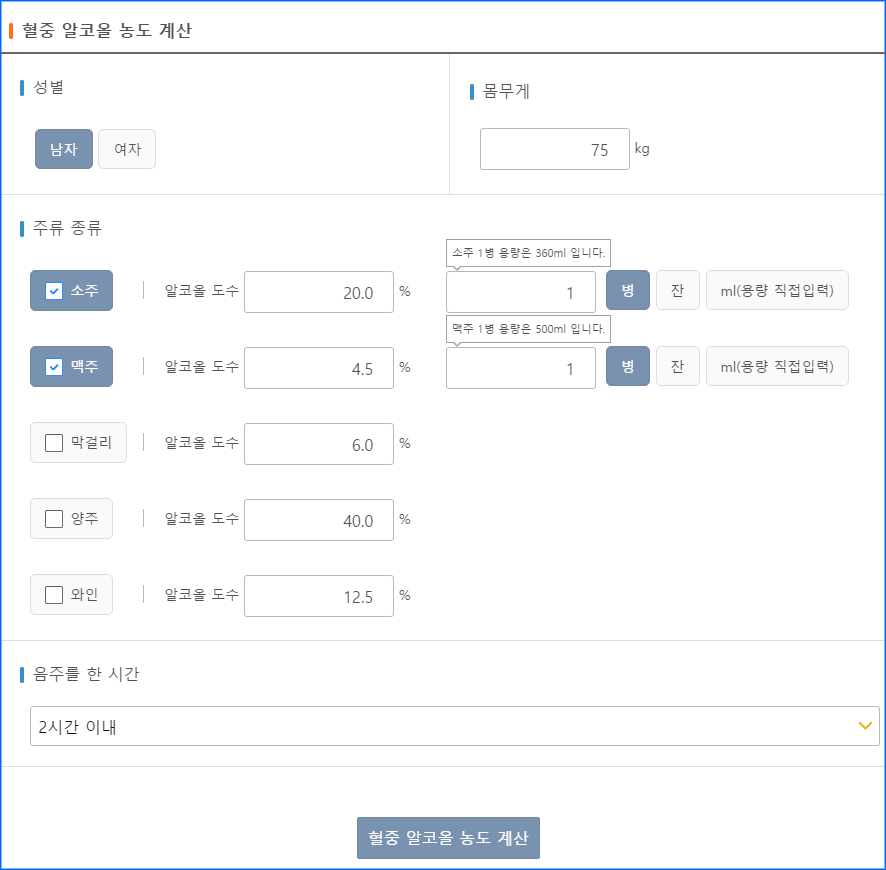Switch beer quantity unit to 잔

(x=678, y=366)
